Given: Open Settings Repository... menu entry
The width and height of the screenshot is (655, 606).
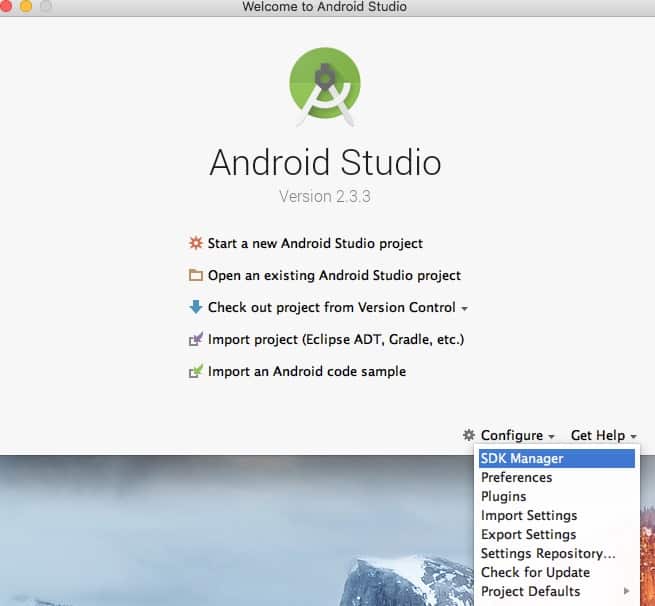Looking at the screenshot, I should point(557,553).
